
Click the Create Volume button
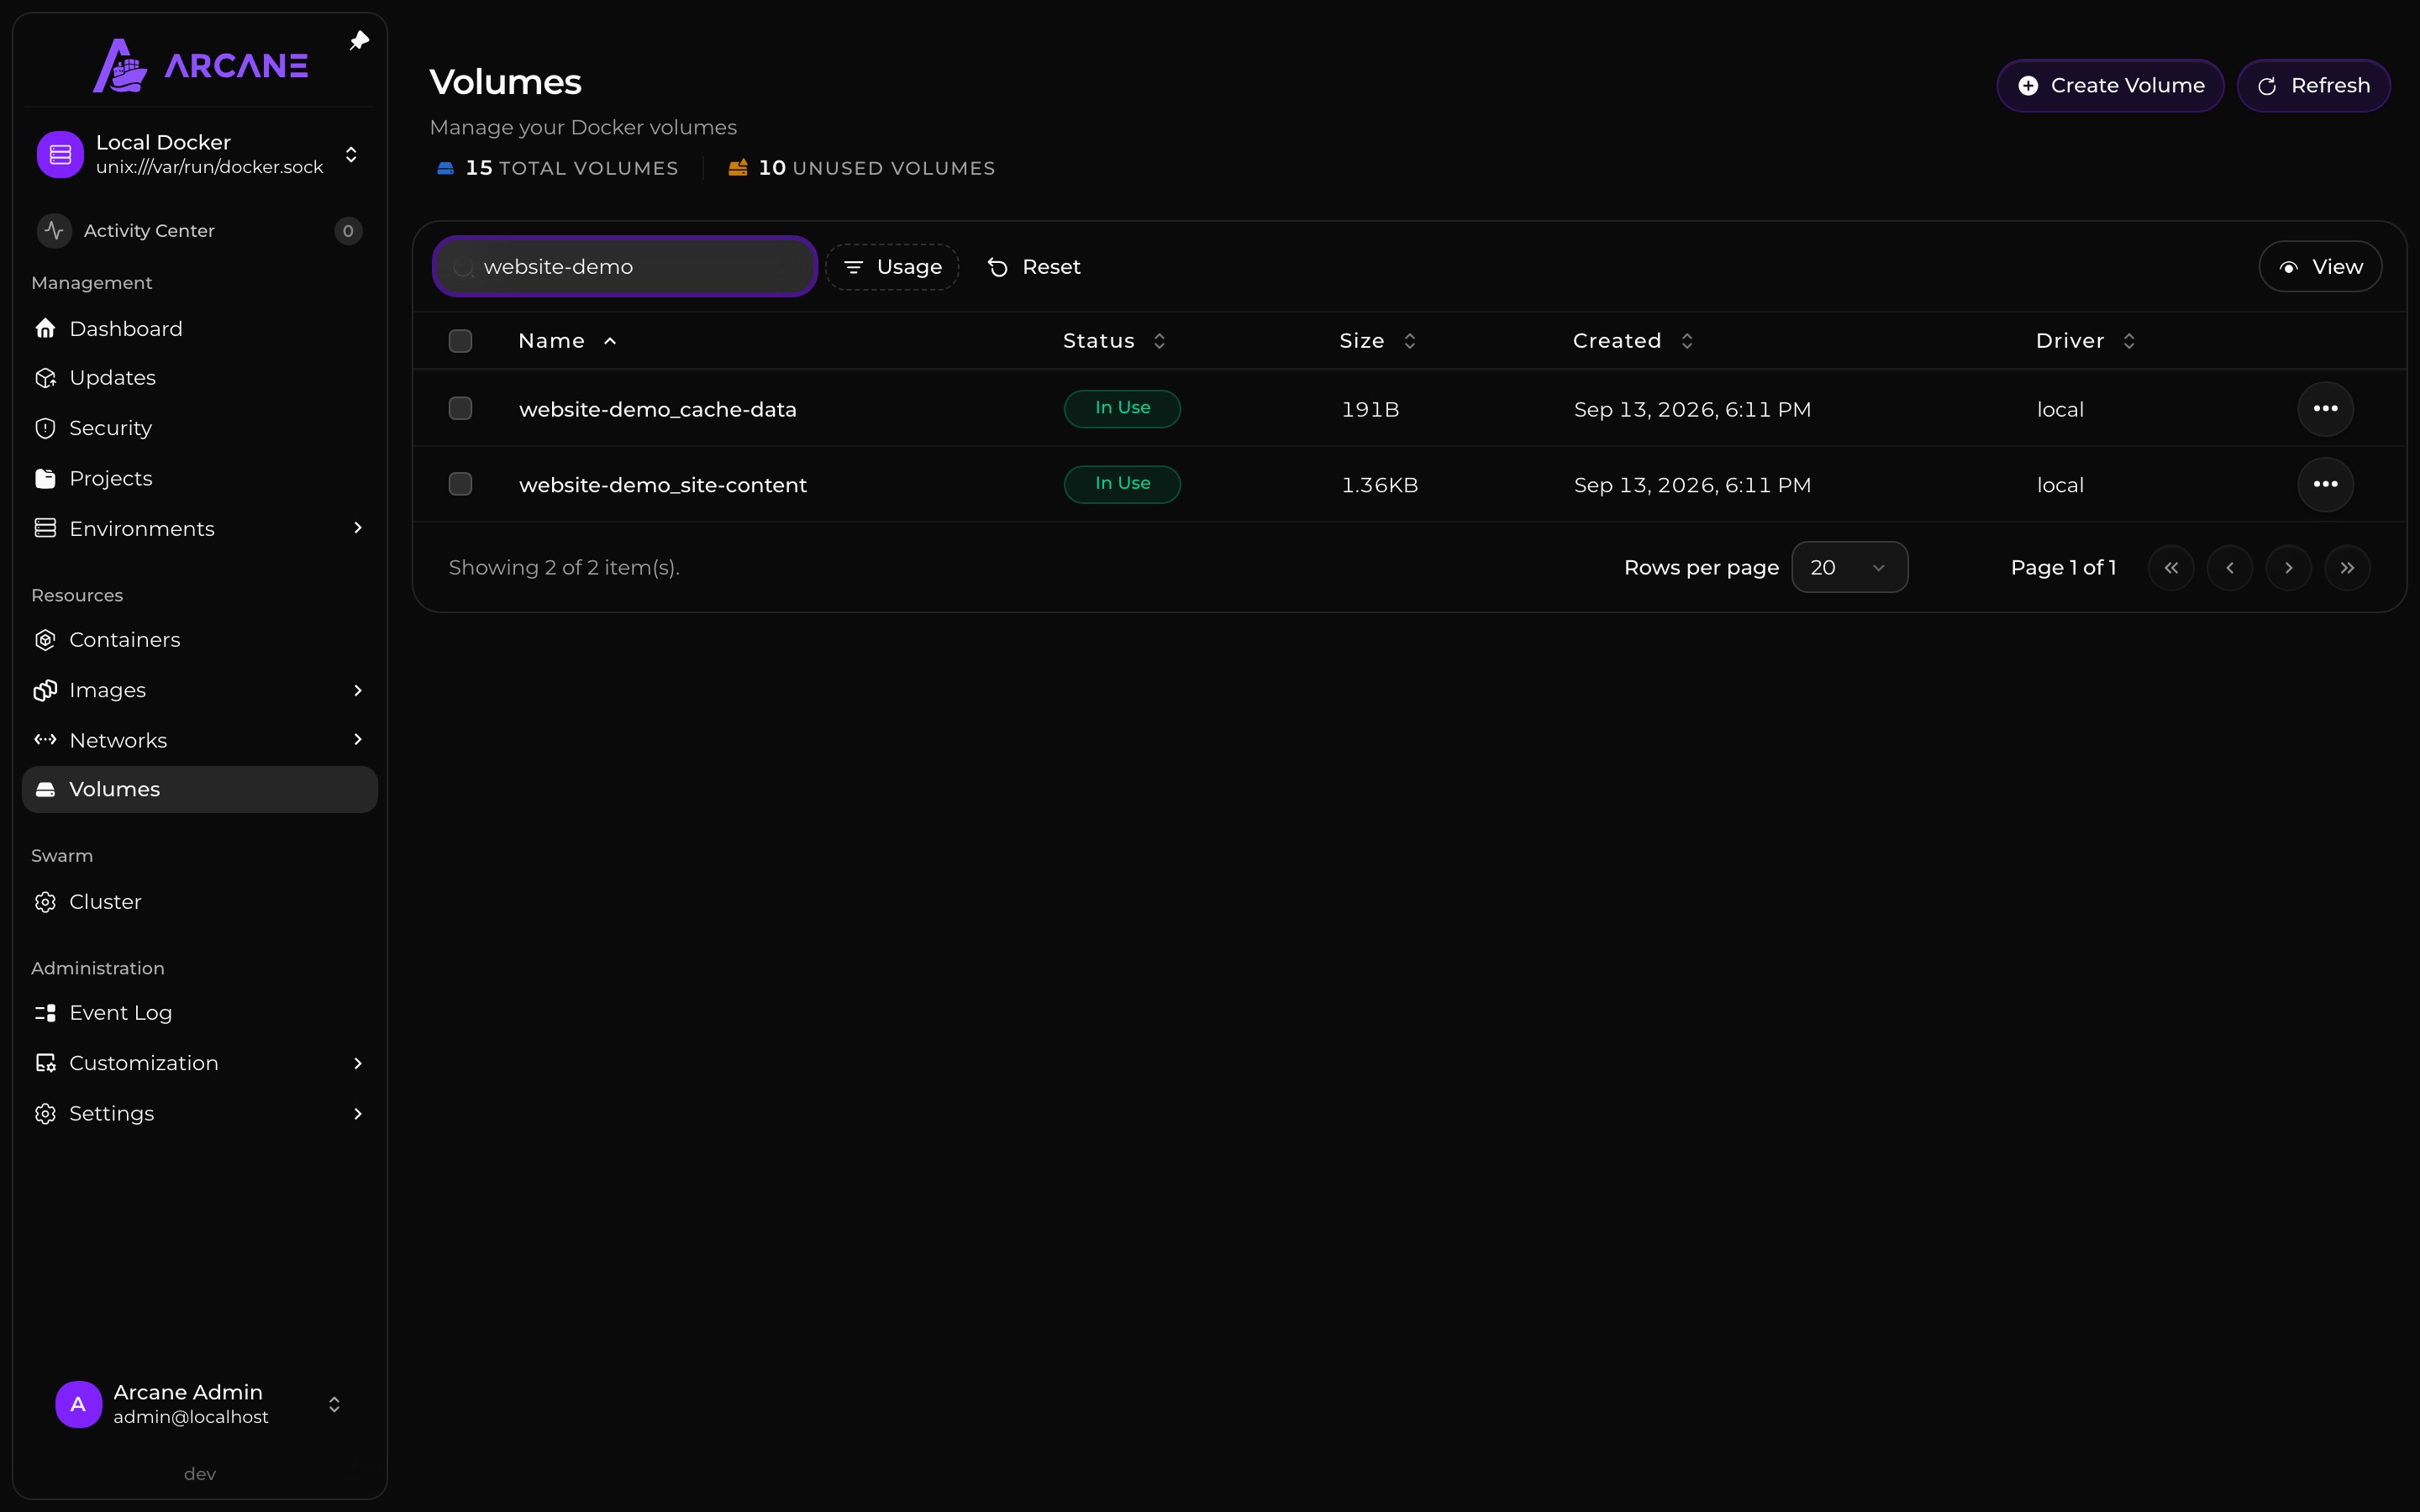(x=2110, y=86)
